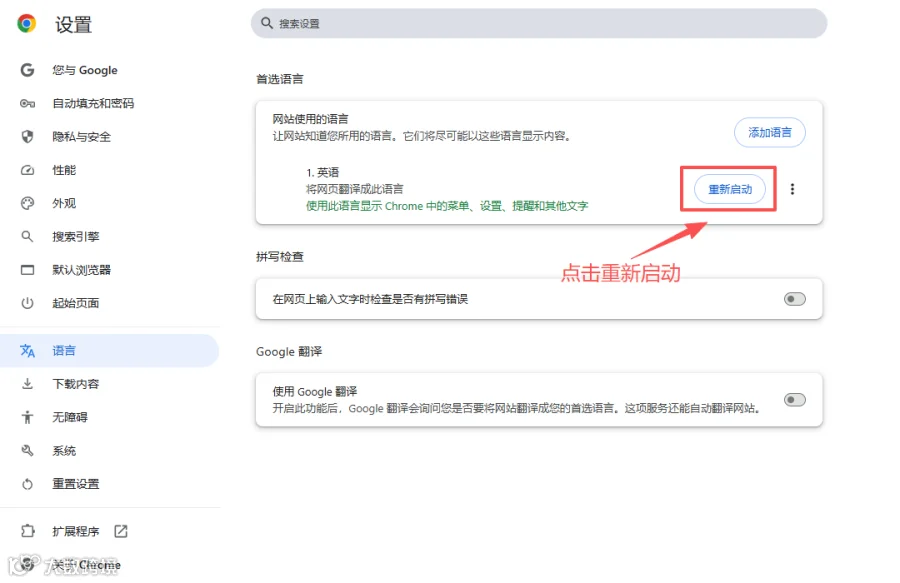Open the three-dot menu for 英语
This screenshot has width=900, height=583.
pyautogui.click(x=792, y=189)
